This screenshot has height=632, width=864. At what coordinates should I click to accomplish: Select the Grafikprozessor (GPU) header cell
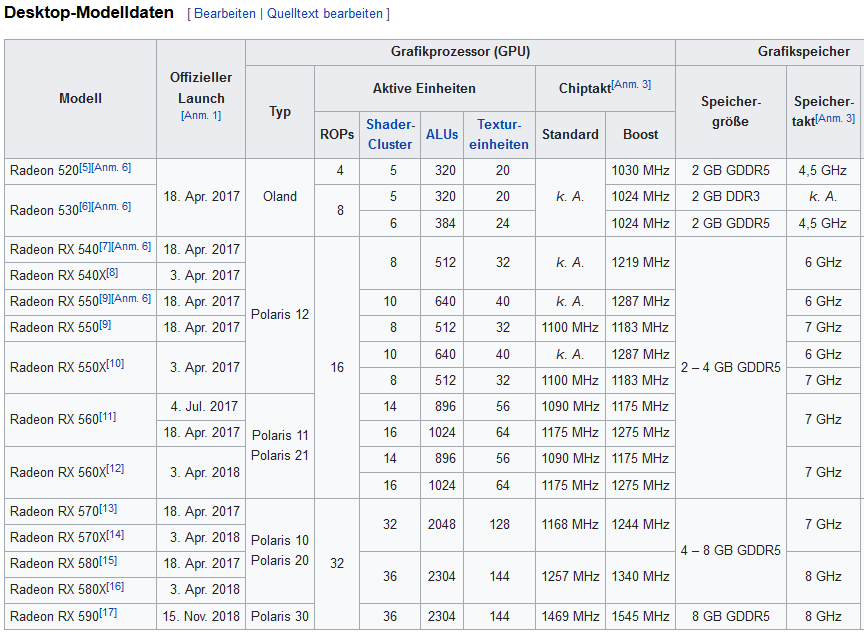click(460, 52)
